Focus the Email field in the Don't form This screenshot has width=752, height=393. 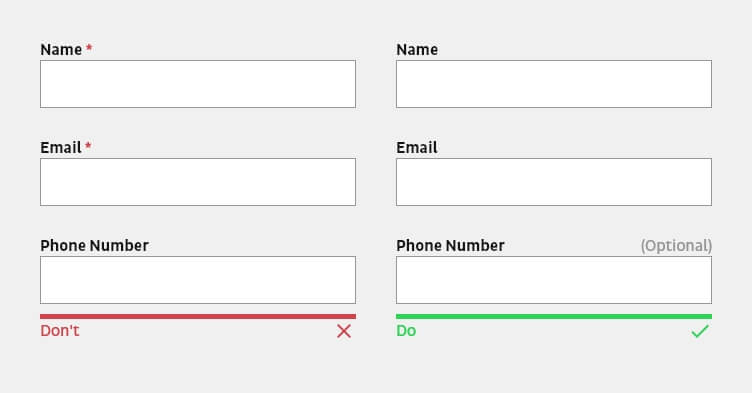pos(198,182)
